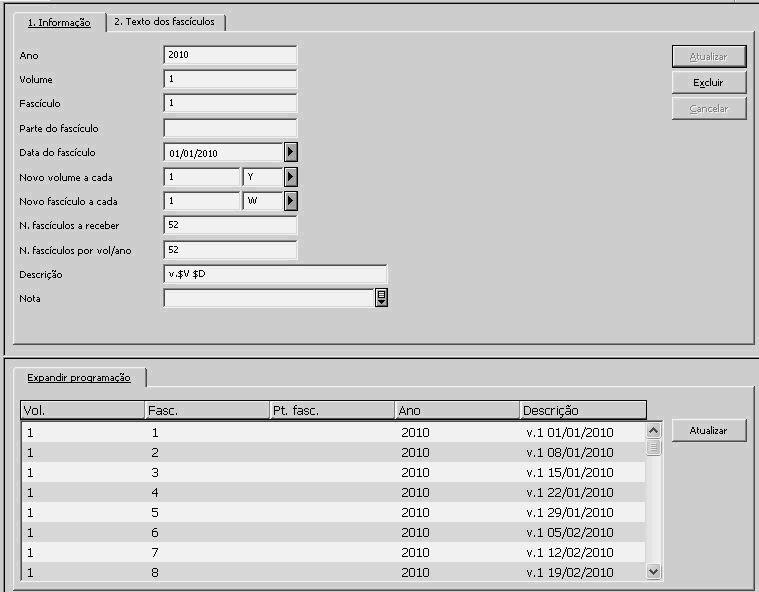Click the Data do fascículo date field

coord(224,153)
